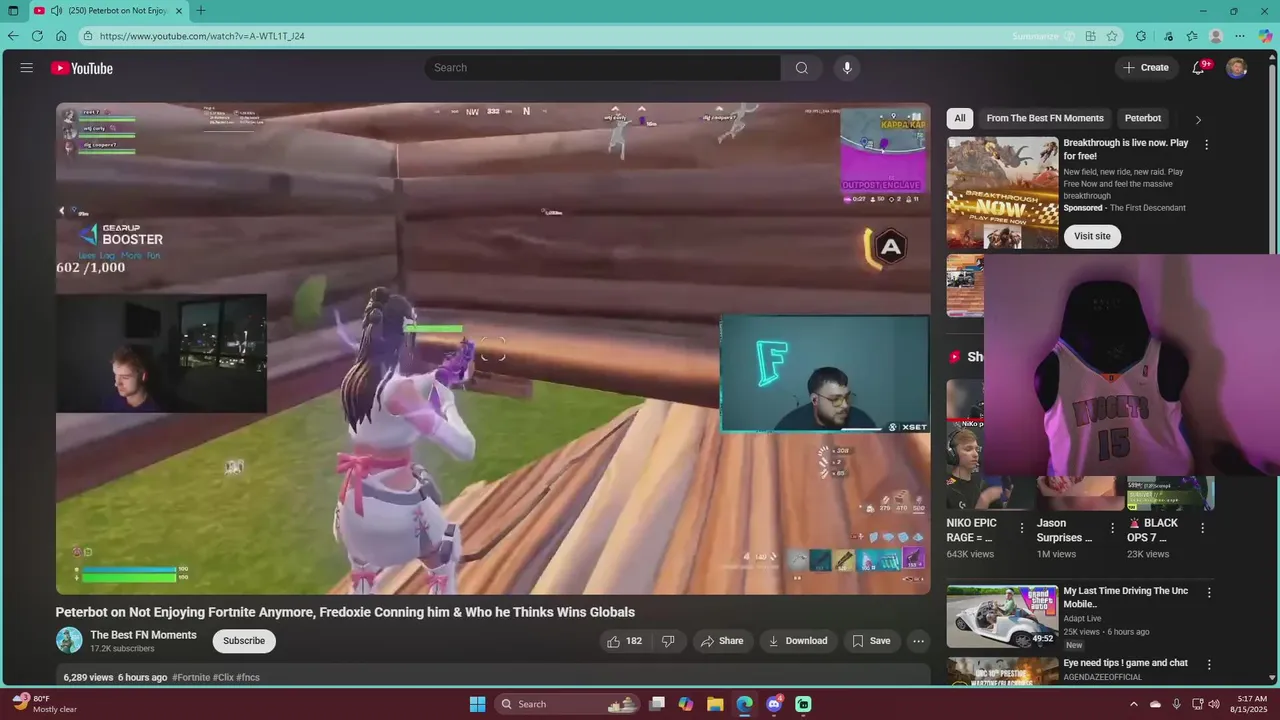Image resolution: width=1280 pixels, height=720 pixels.
Task: Click the #fncs hashtag
Action: coord(248,677)
